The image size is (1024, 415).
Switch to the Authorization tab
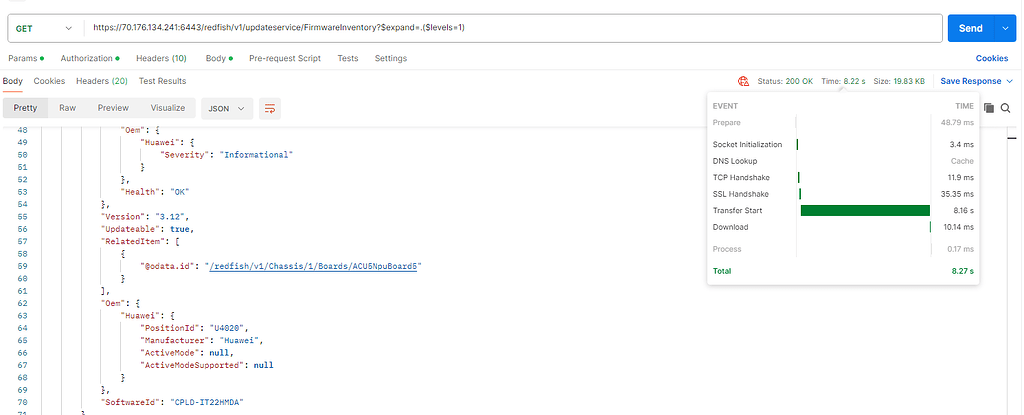[x=90, y=59]
